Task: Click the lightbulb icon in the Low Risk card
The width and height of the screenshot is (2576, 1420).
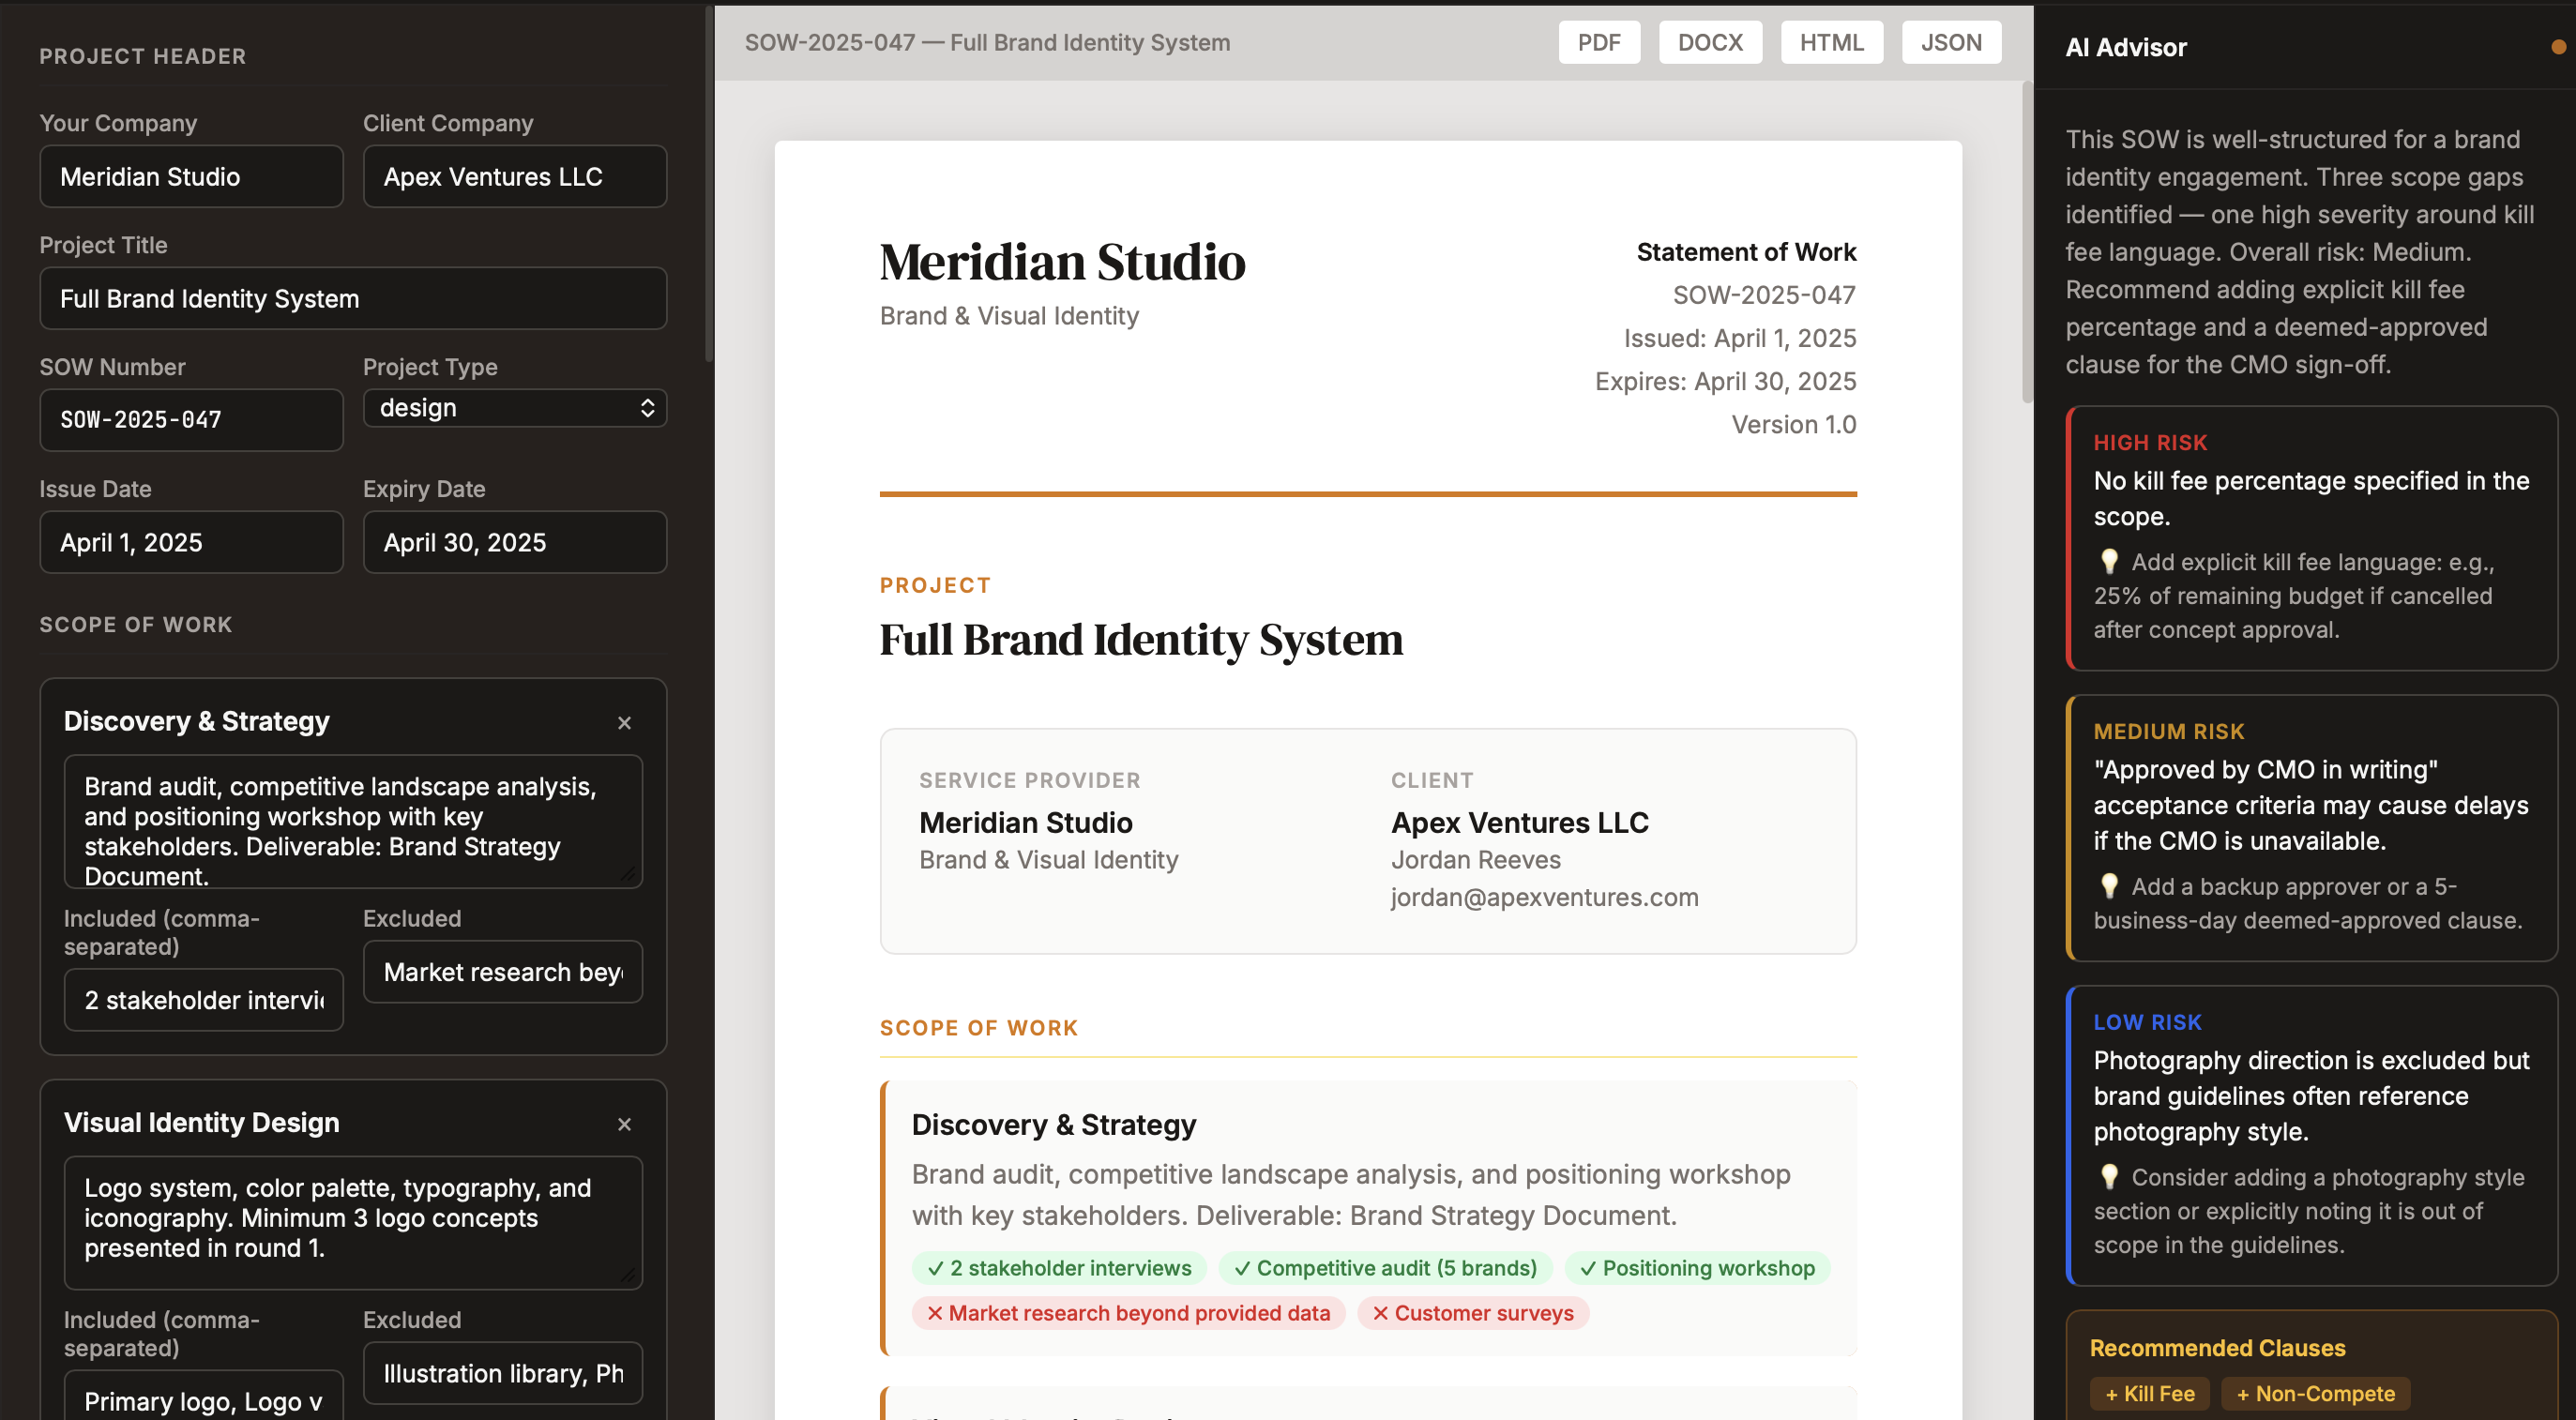Action: 2109,1177
